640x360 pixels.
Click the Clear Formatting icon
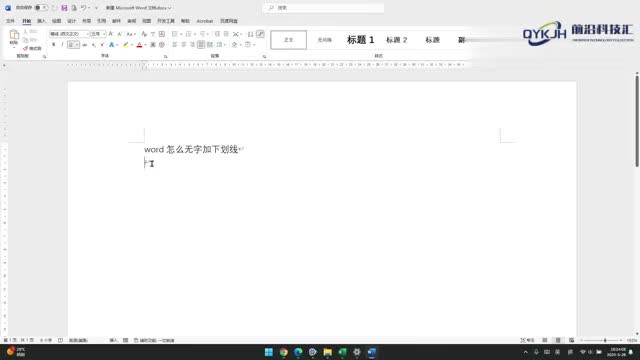click(144, 34)
